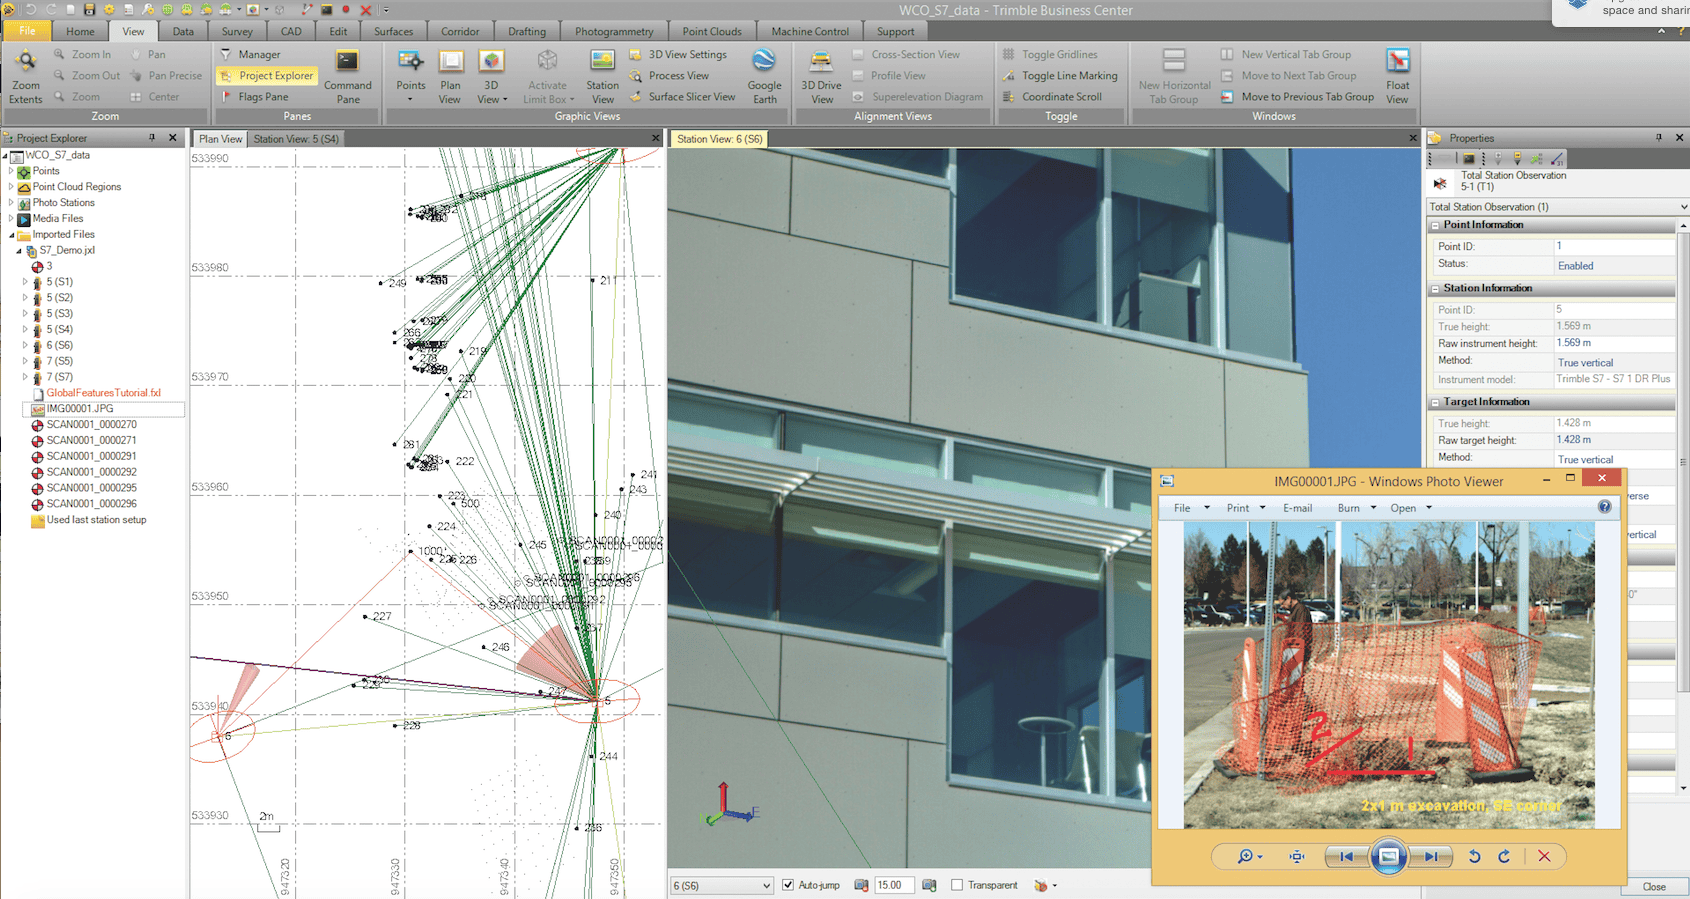Open the station selector 6 (S6) combo box
This screenshot has width=1690, height=899.
(x=722, y=886)
